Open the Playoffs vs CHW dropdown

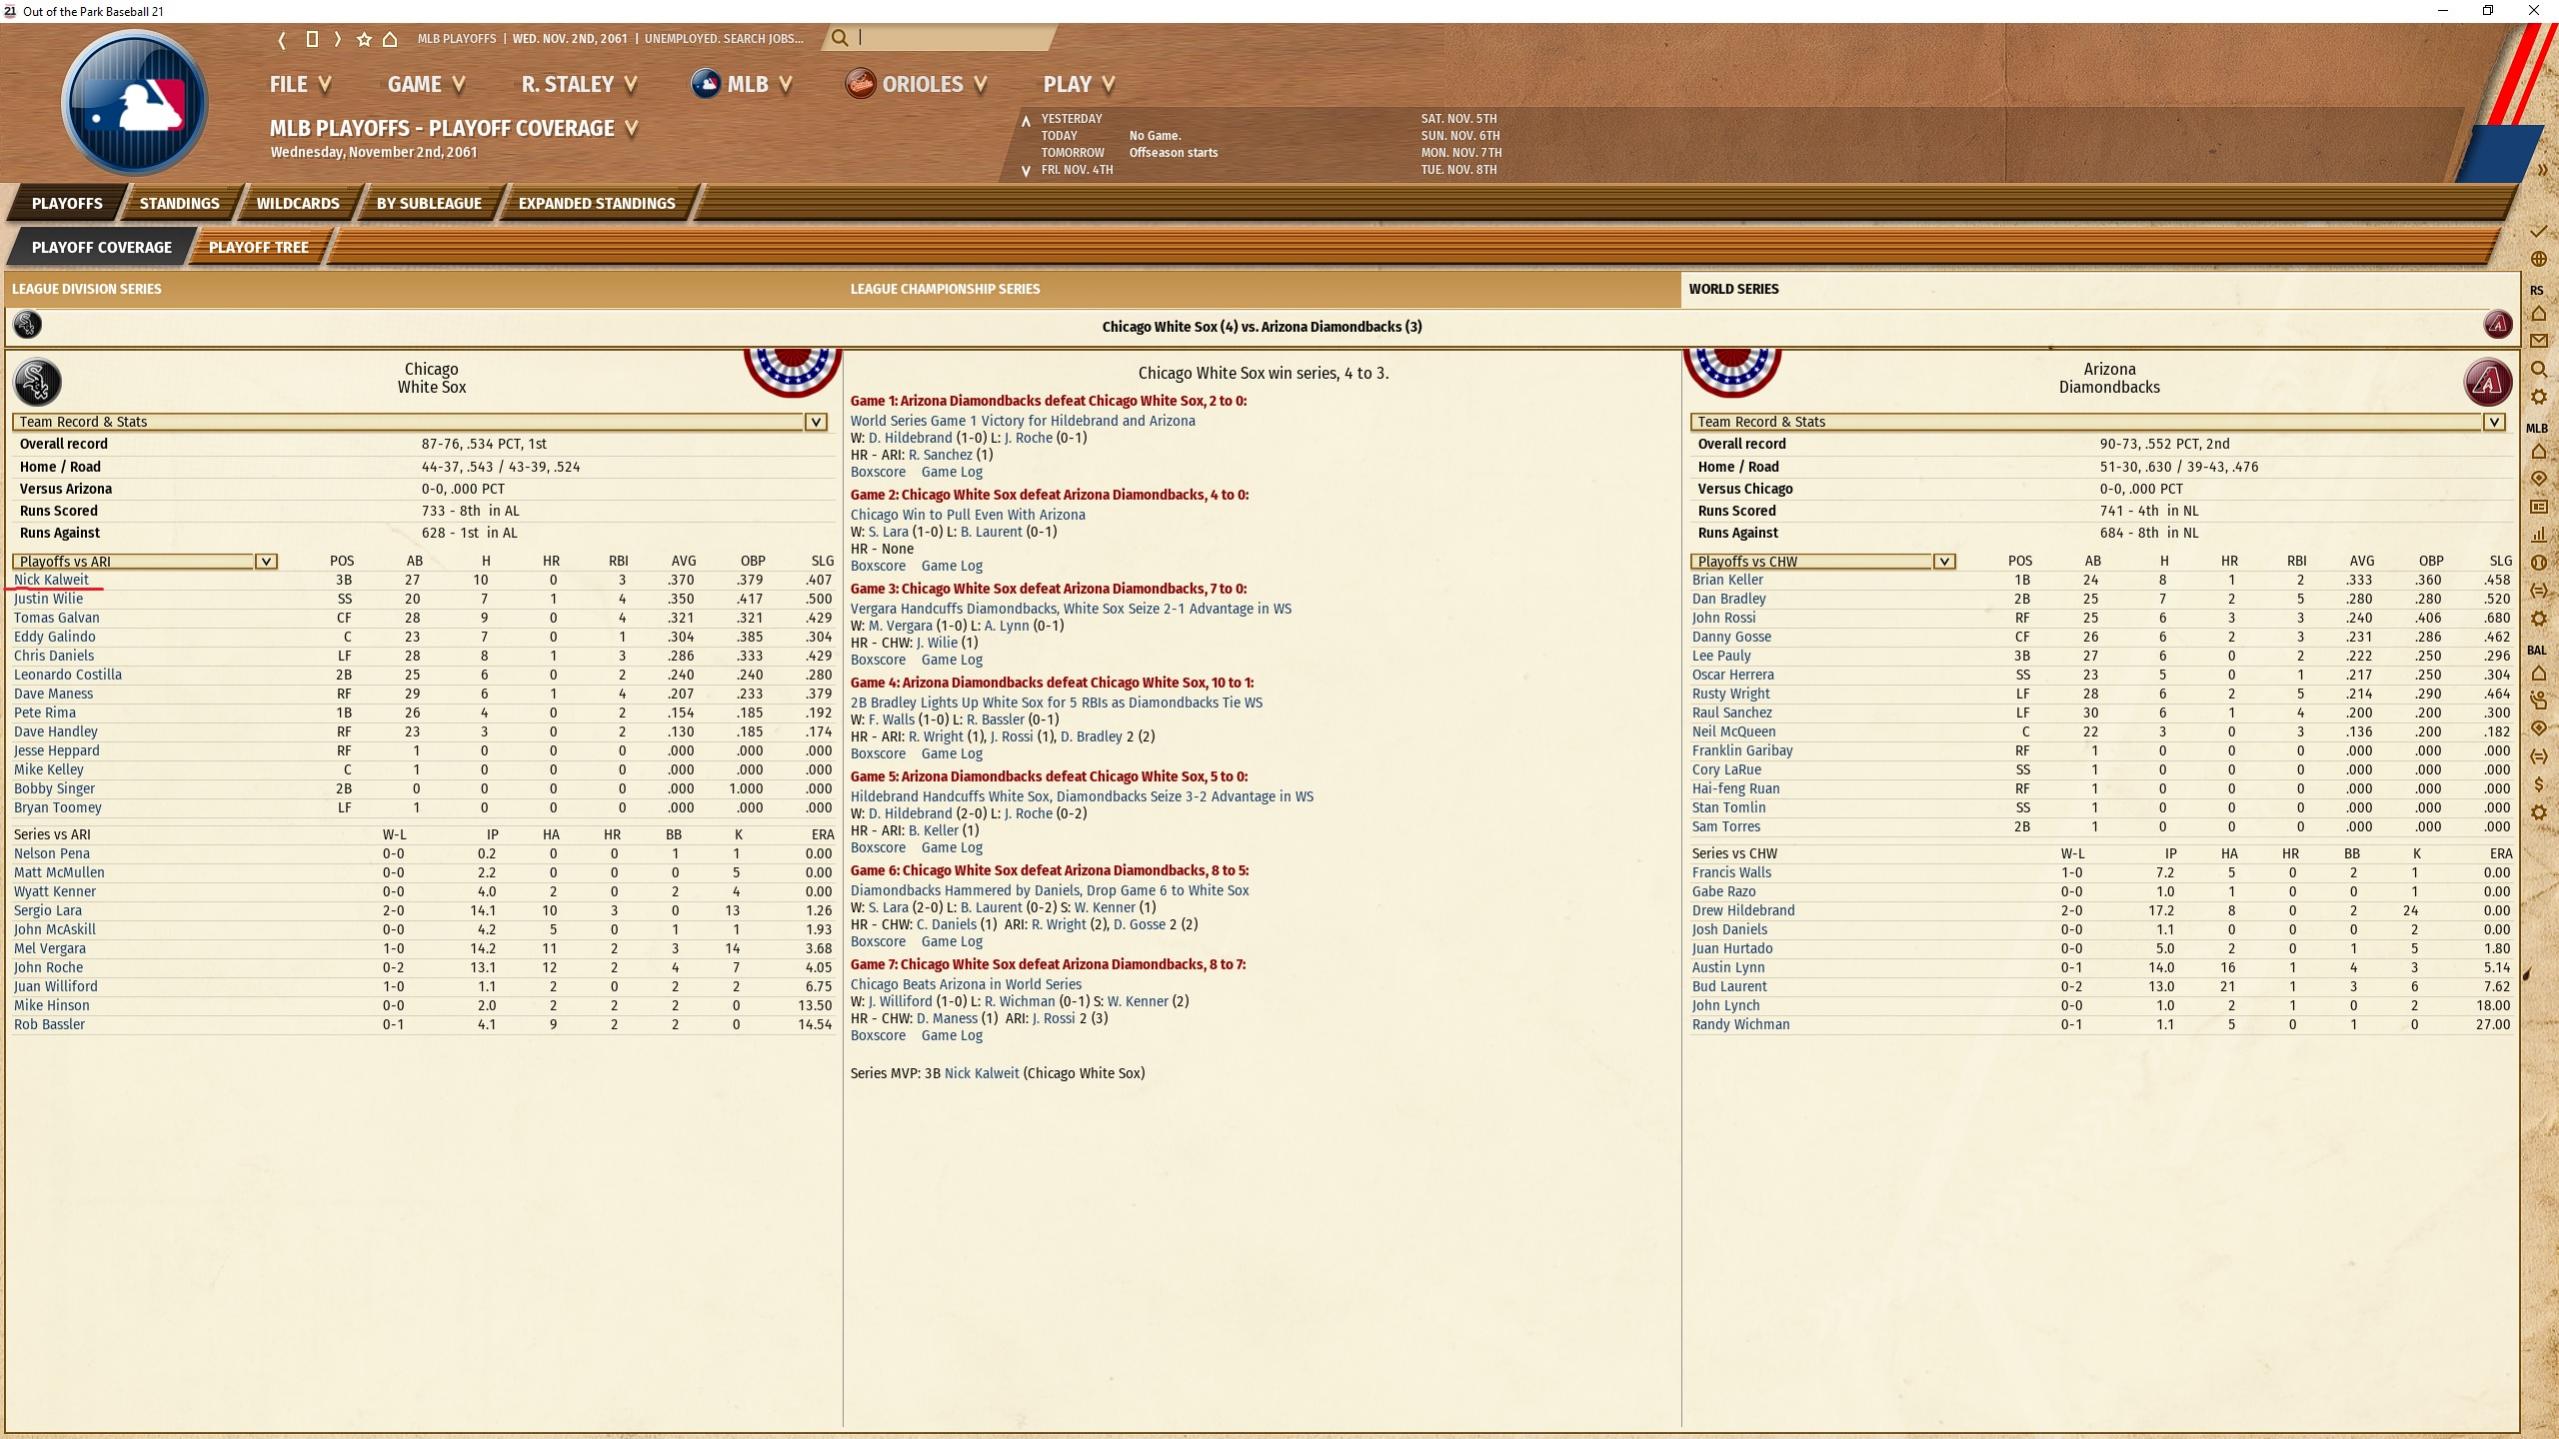(1823, 561)
